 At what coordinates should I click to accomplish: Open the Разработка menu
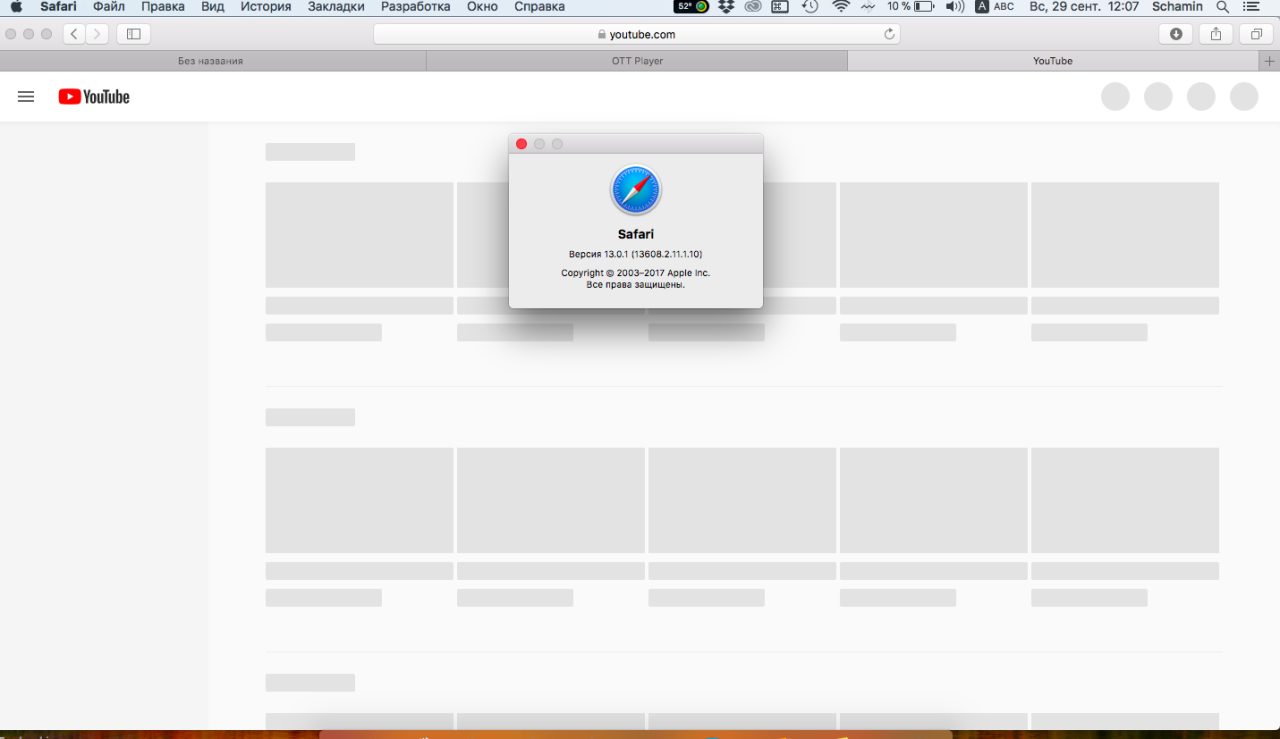[416, 7]
